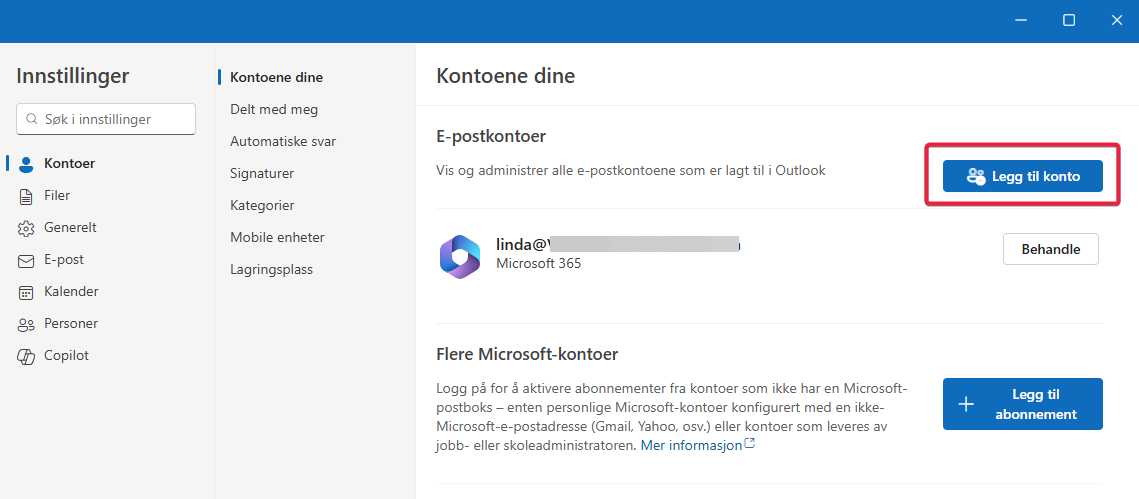Click the Flere Microsoft-kontoer heading
This screenshot has height=499, width=1139.
[x=527, y=355]
